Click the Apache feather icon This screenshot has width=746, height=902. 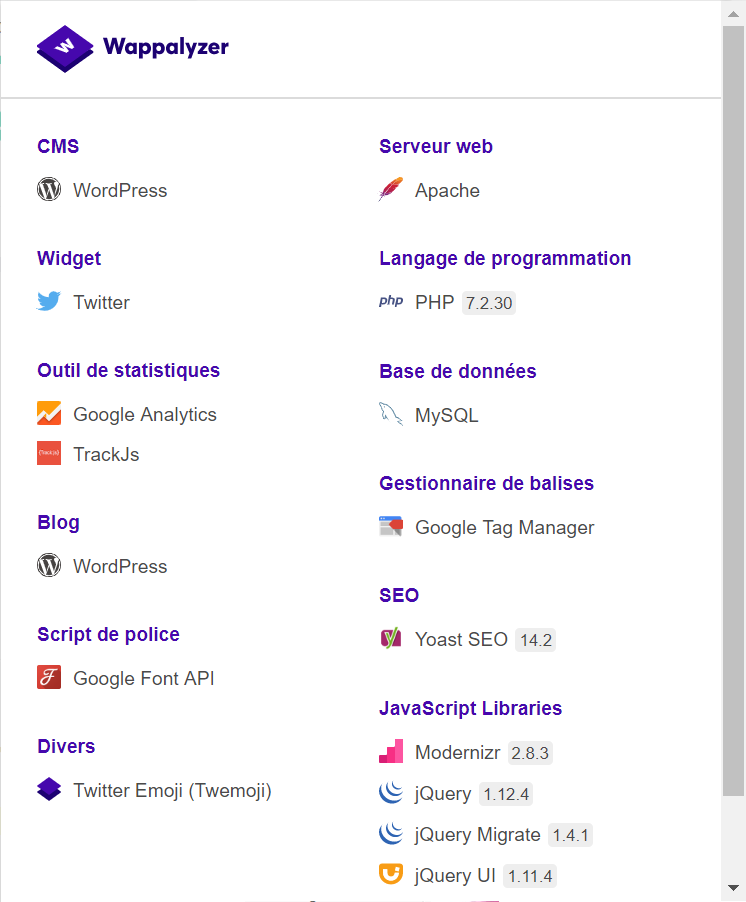click(391, 190)
